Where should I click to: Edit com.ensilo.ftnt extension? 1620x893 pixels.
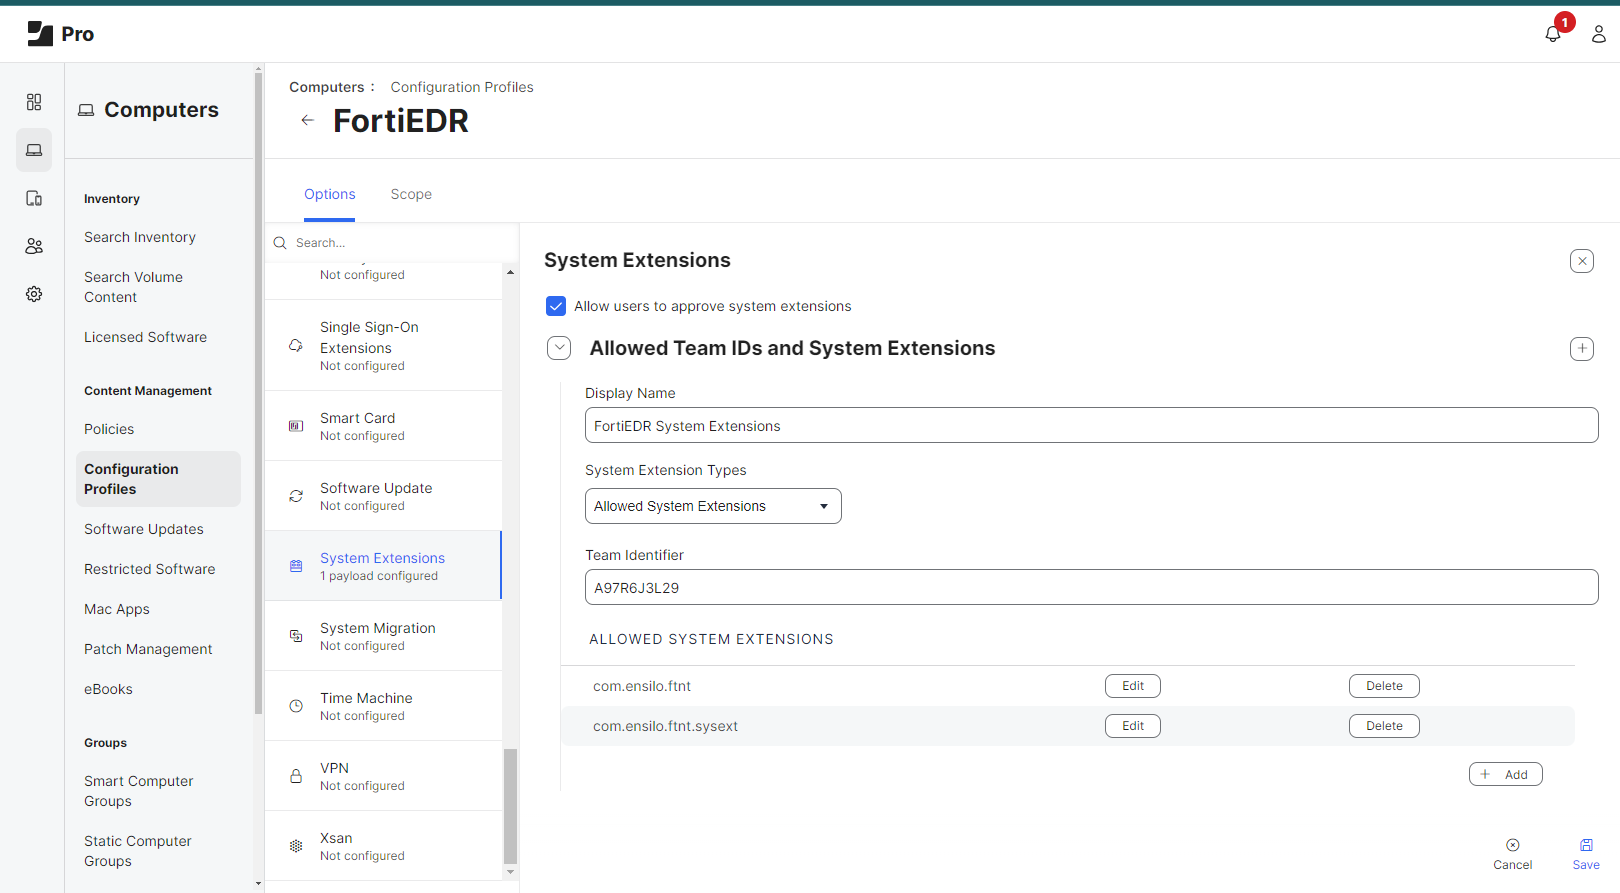point(1133,686)
